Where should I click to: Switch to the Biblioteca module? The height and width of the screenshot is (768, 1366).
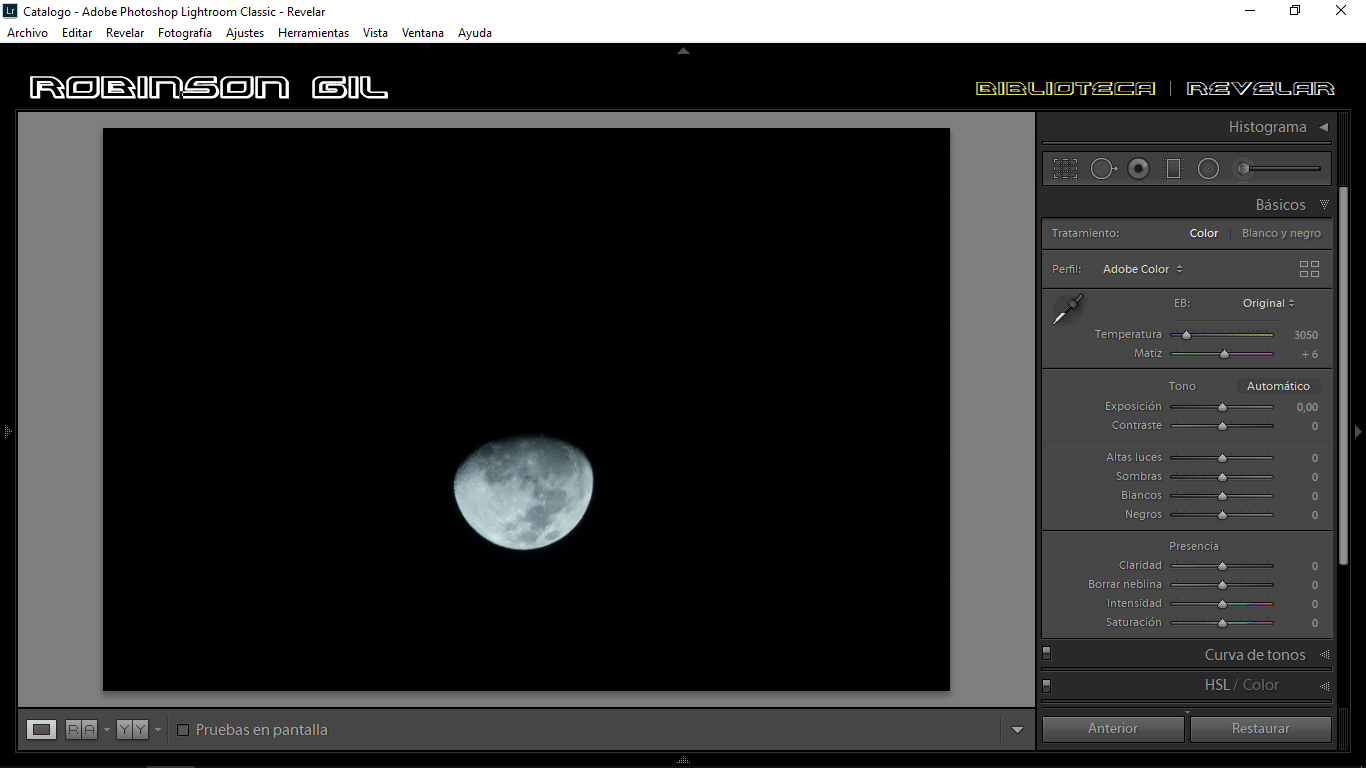(x=1064, y=88)
